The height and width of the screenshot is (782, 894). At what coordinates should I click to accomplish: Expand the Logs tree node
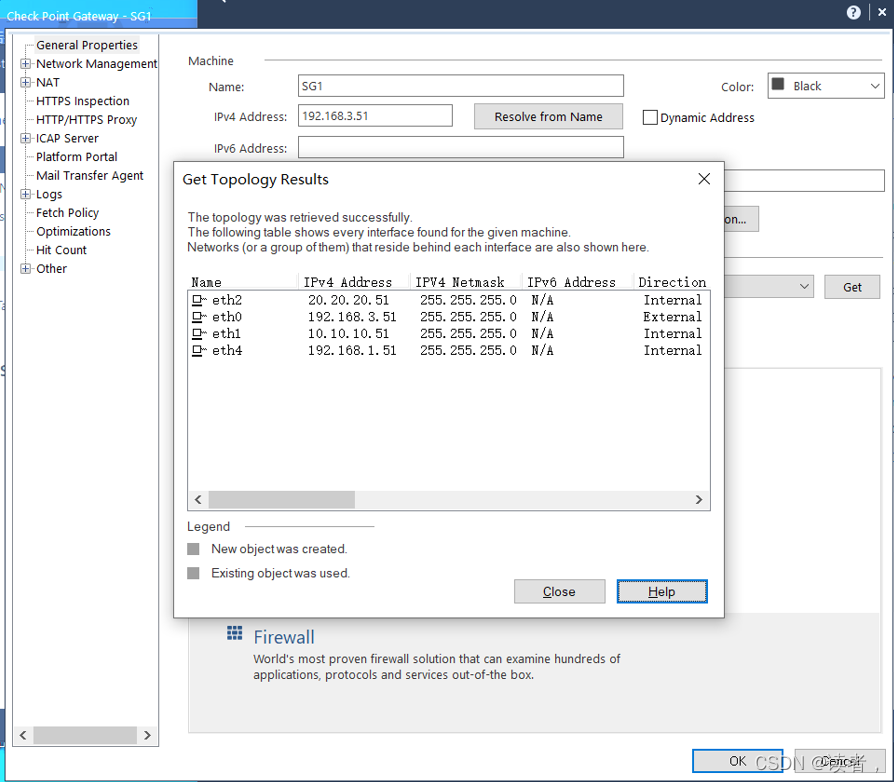(x=25, y=194)
